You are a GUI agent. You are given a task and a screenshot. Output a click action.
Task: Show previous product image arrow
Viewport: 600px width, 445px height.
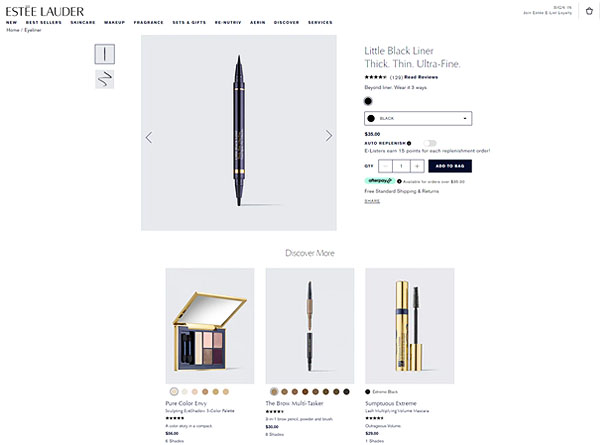pos(149,137)
